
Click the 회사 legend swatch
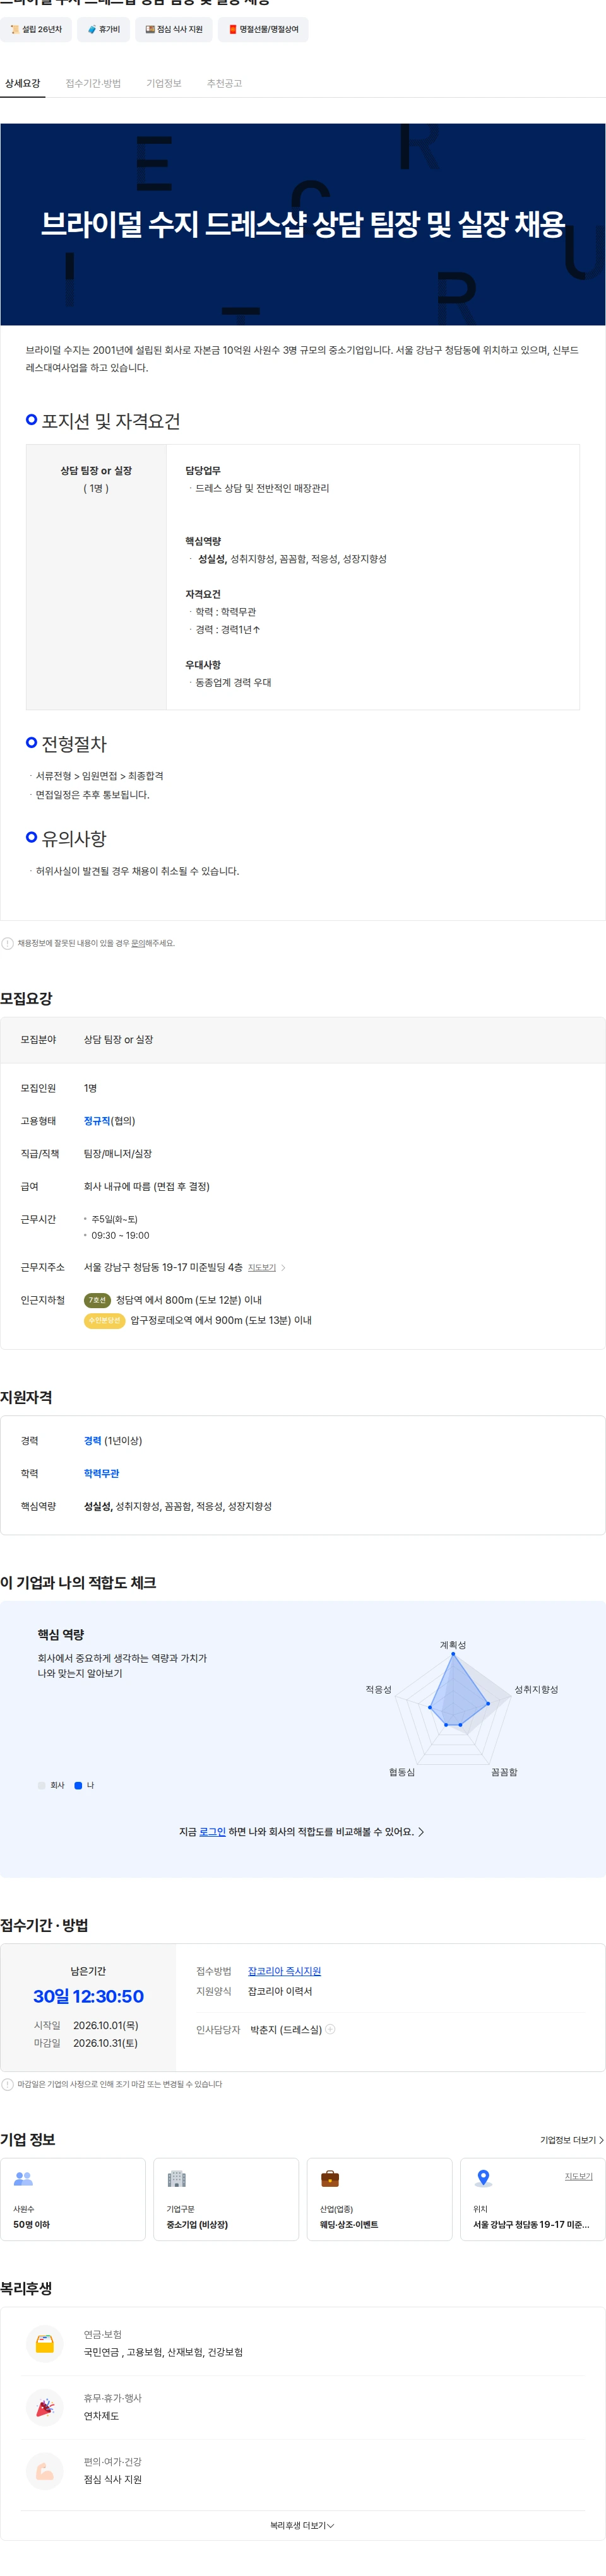[41, 1785]
